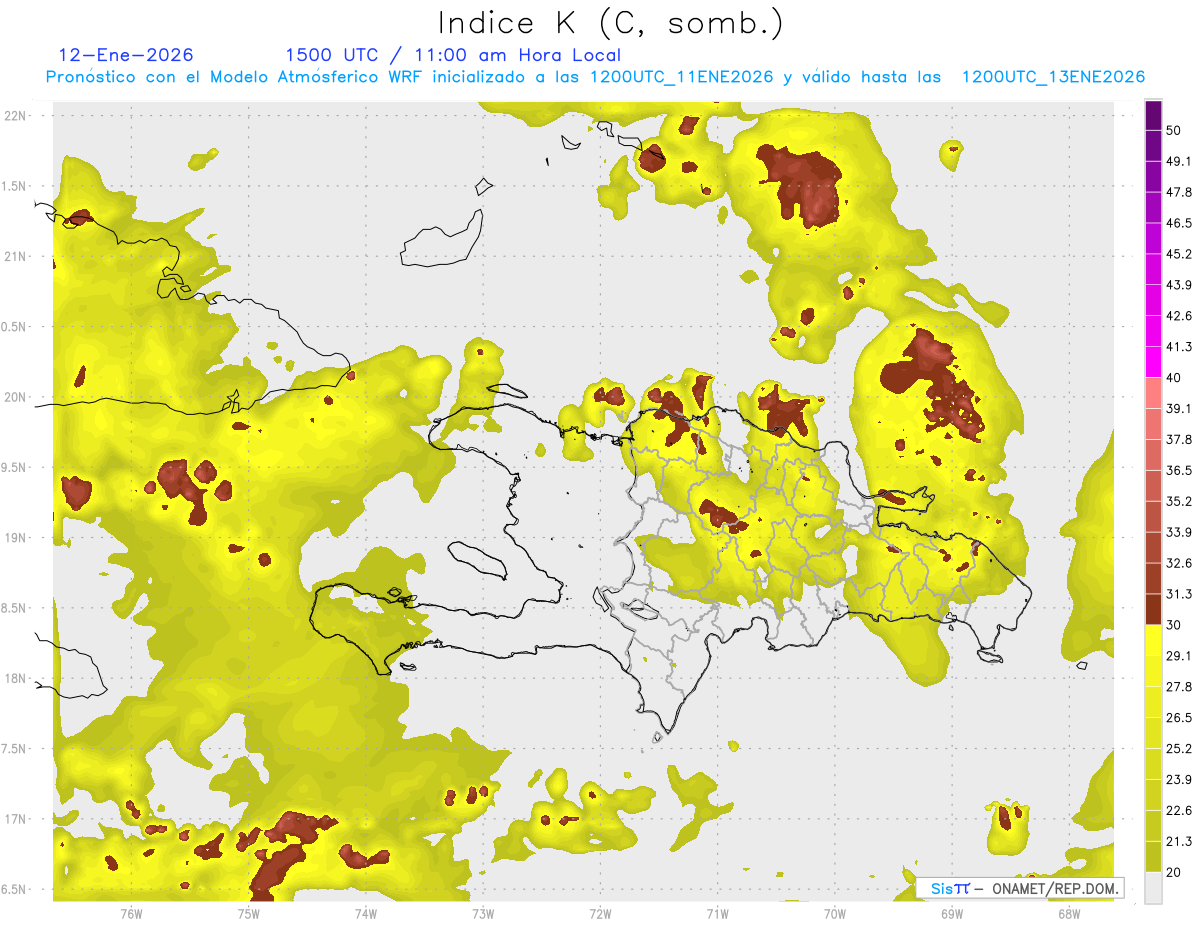
Task: Click the colorbar value '49.1'
Action: pos(1178,161)
